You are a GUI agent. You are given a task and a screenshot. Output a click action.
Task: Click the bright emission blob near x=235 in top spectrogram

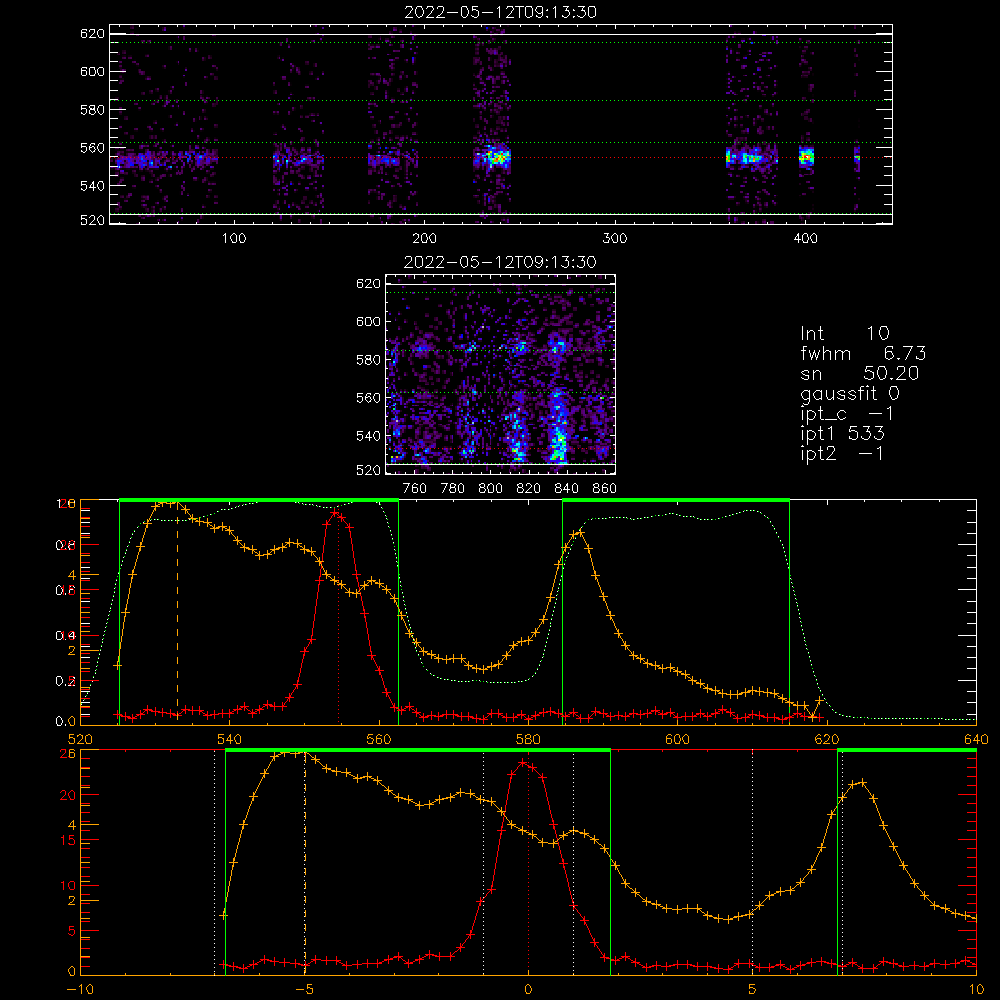[x=496, y=156]
